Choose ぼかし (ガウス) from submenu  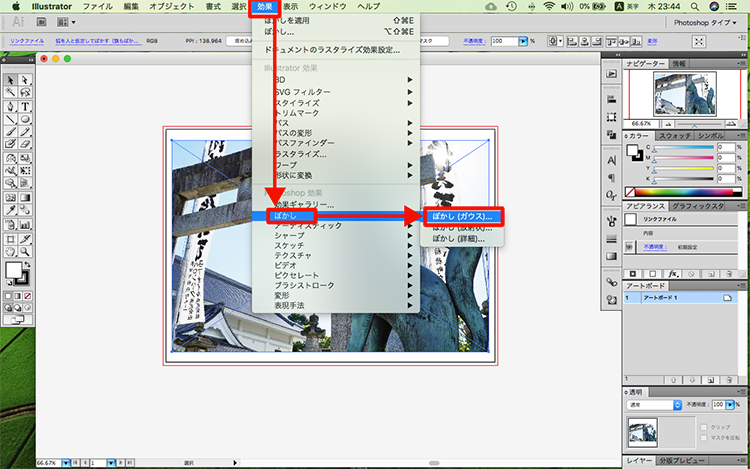(x=461, y=216)
